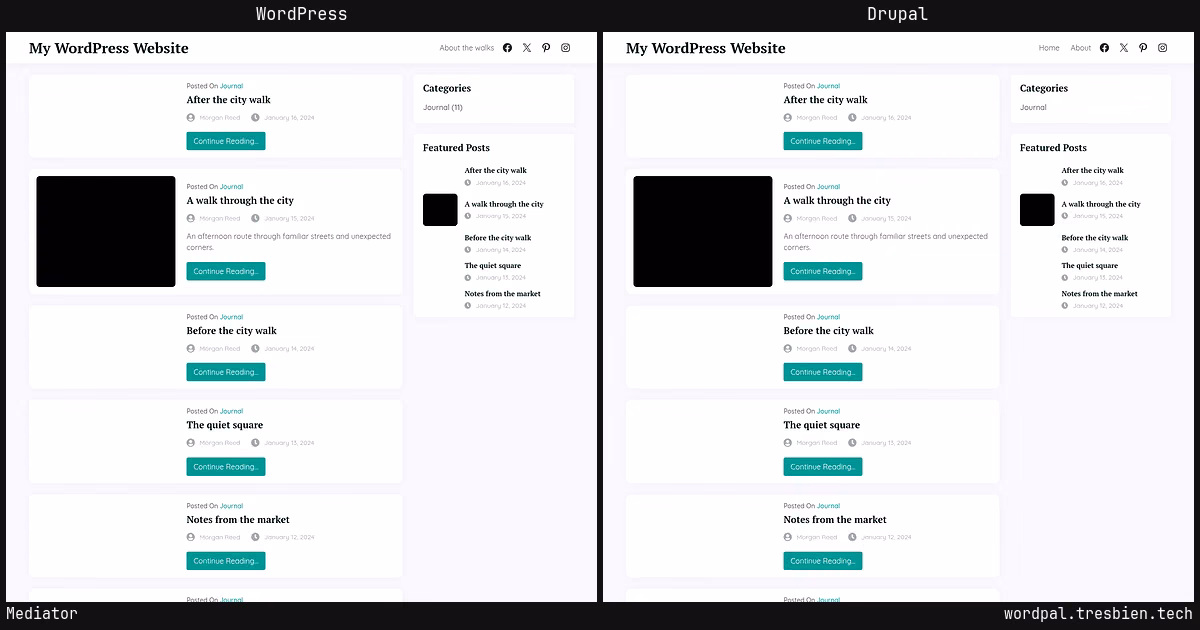Continue Reading 'A walk through the city' in WordPress pane
Viewport: 1200px width, 630px height.
(x=226, y=271)
